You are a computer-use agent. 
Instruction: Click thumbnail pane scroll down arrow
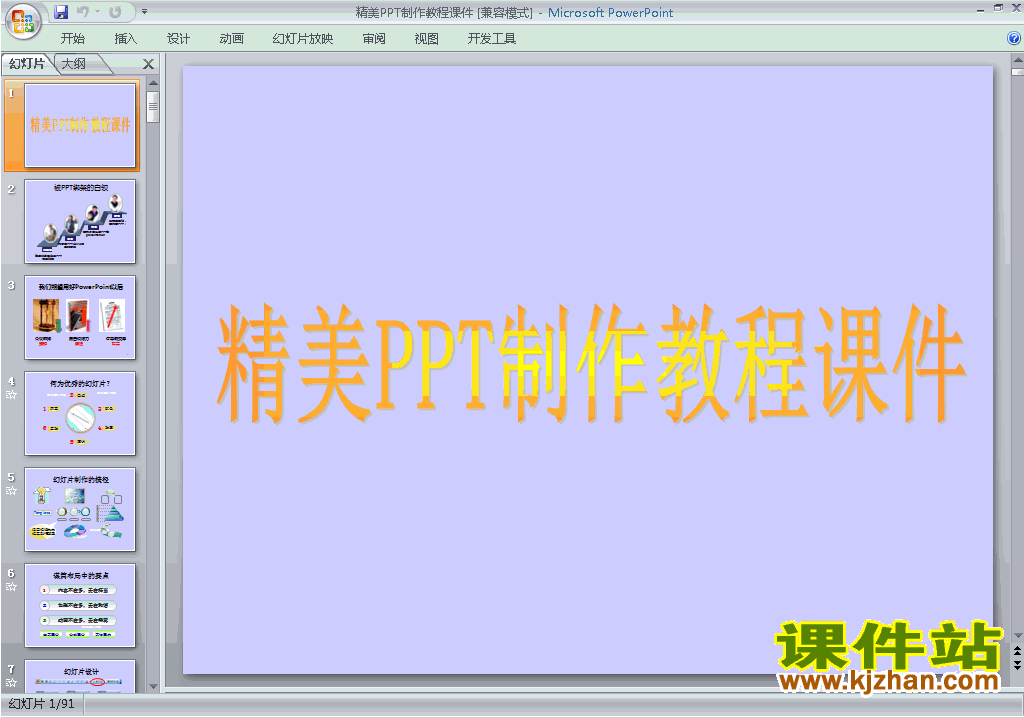coord(153,687)
